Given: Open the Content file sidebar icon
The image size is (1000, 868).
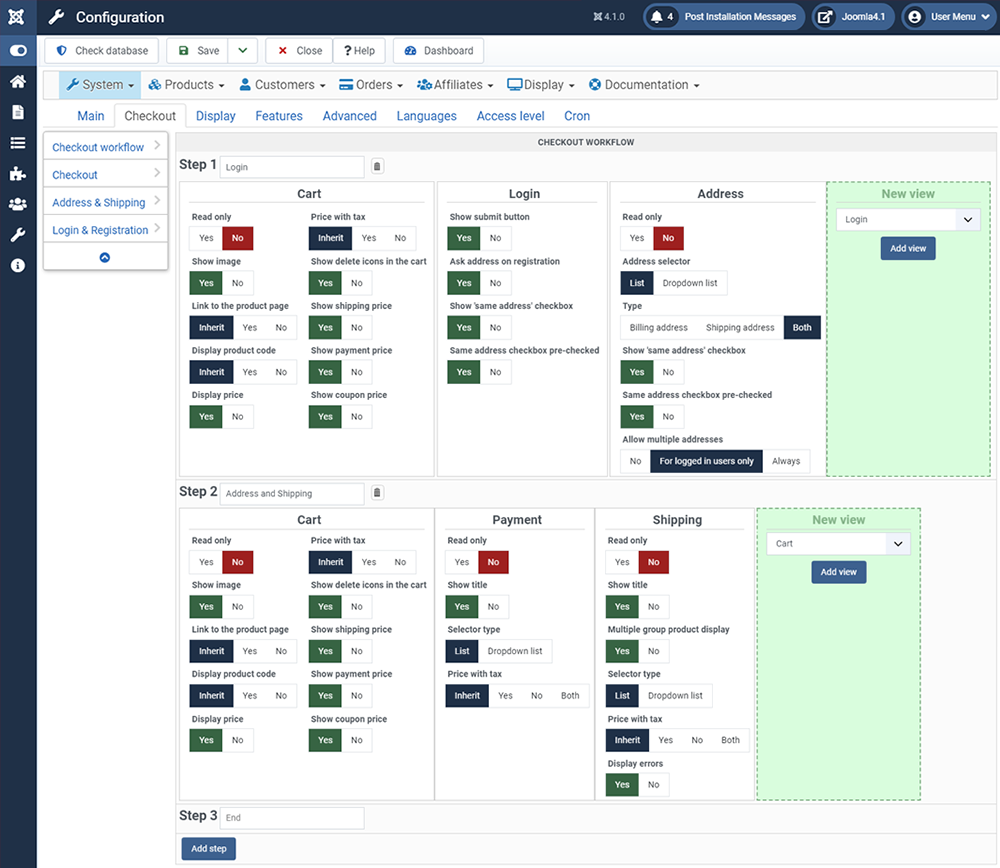Looking at the screenshot, I should pos(18,112).
